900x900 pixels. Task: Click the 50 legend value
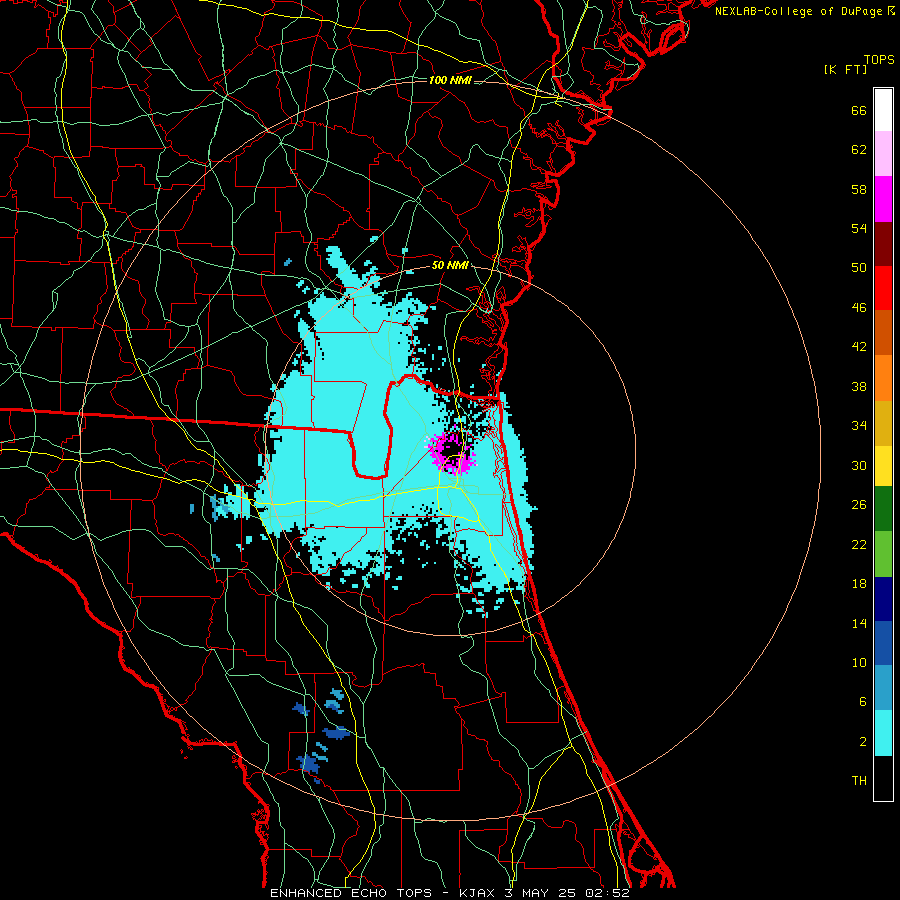859,268
